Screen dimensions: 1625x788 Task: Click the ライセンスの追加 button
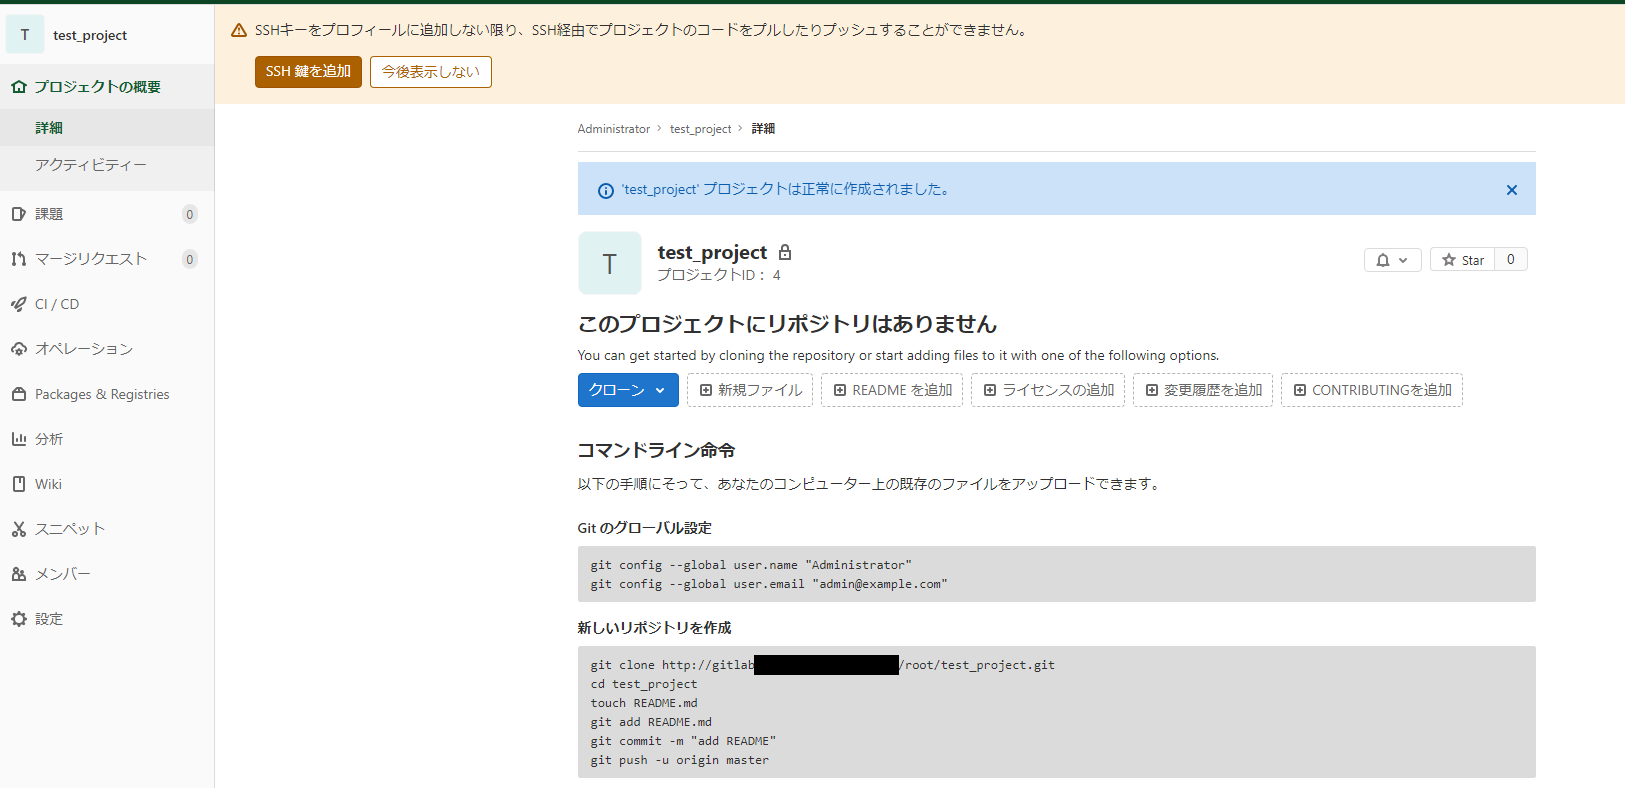(x=1048, y=390)
